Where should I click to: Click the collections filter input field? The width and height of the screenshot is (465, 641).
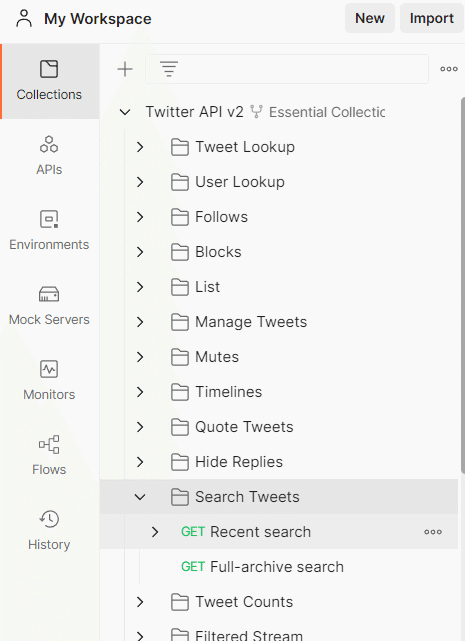coord(301,69)
